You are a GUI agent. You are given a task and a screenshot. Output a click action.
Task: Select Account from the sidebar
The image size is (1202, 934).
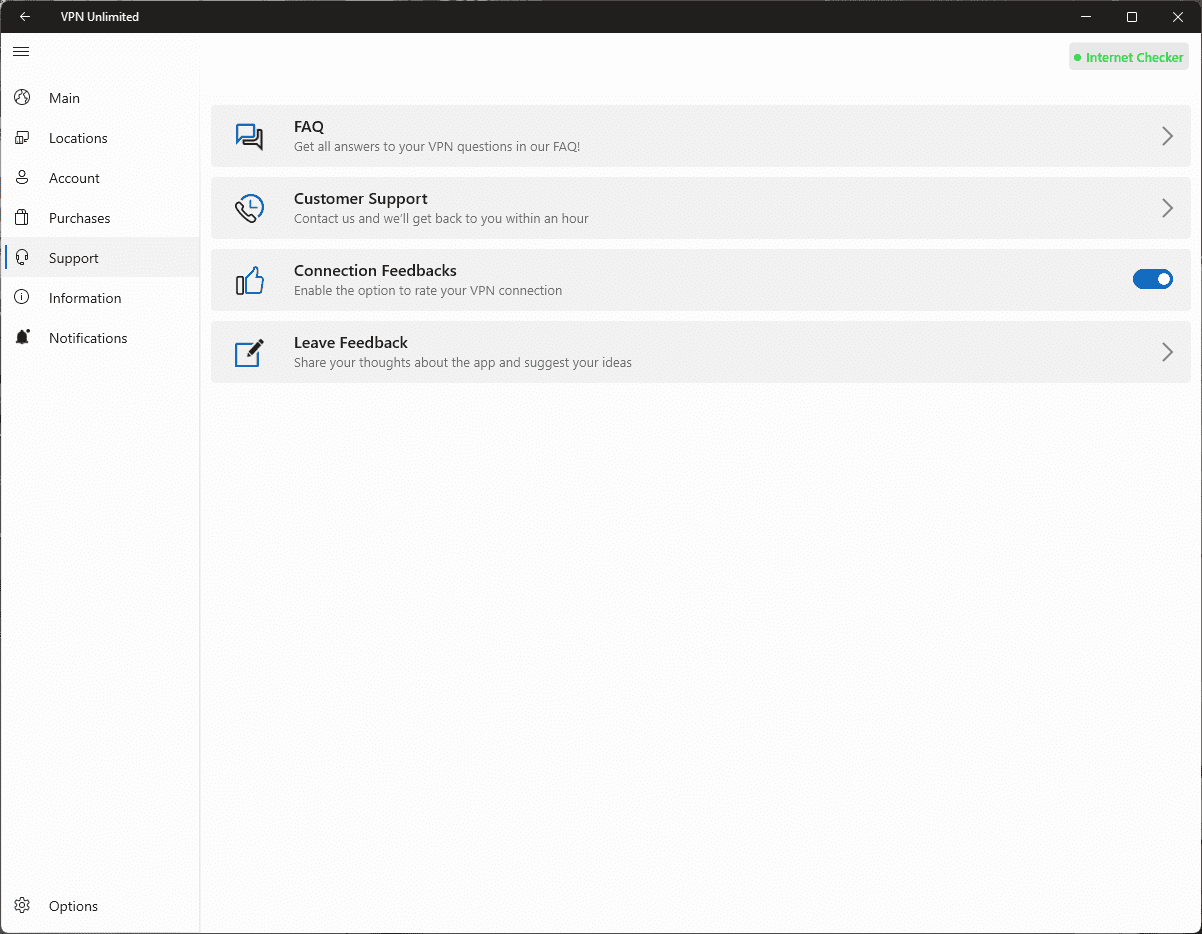[74, 178]
